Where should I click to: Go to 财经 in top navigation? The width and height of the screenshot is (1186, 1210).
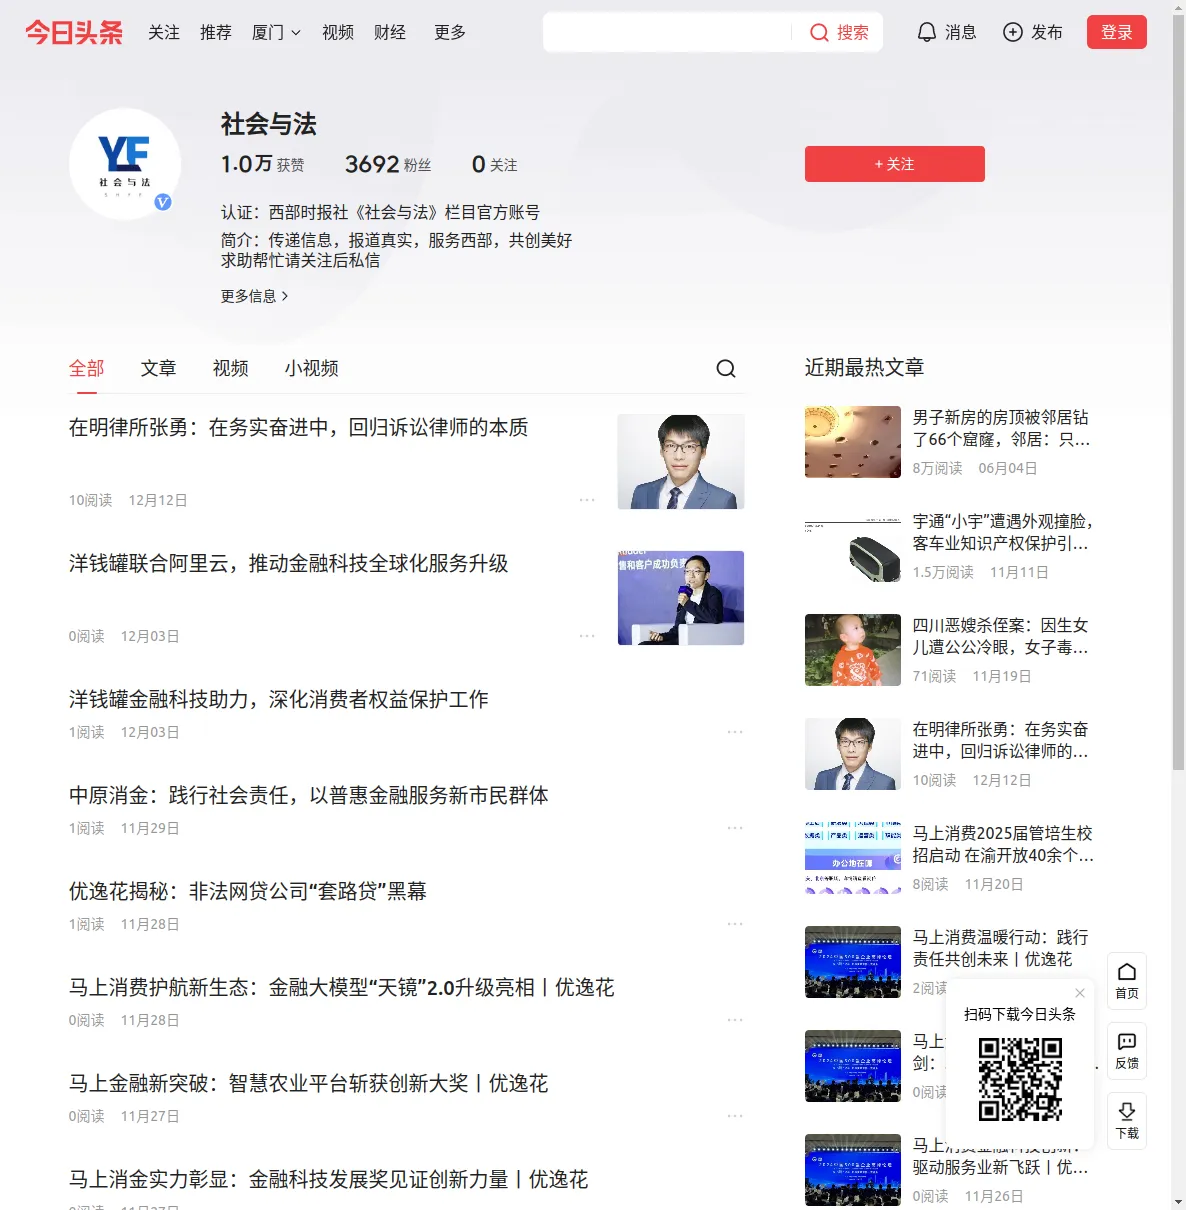tap(390, 32)
